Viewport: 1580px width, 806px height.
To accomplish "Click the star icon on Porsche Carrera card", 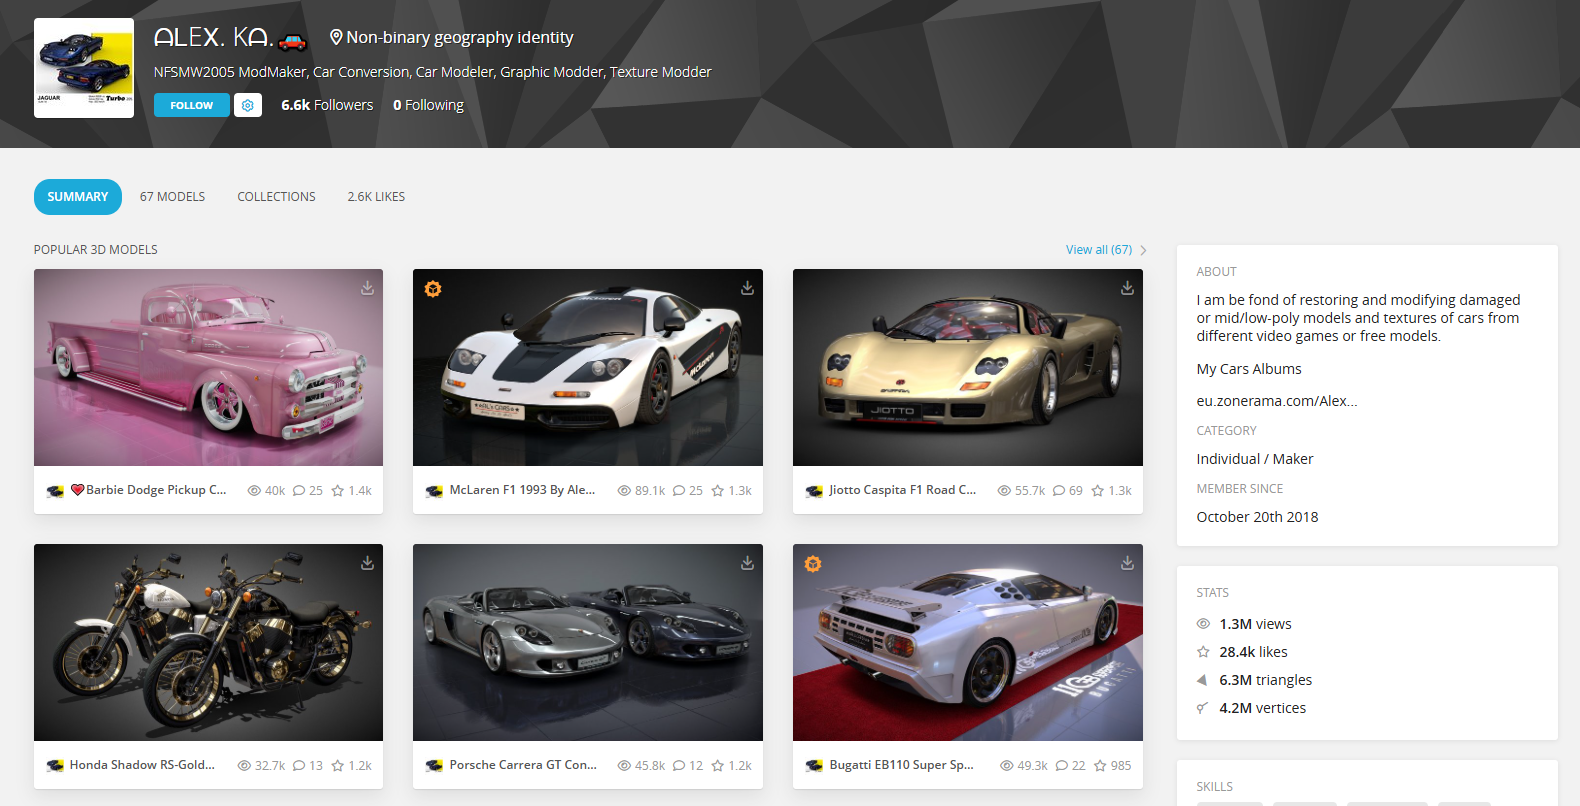I will 718,766.
